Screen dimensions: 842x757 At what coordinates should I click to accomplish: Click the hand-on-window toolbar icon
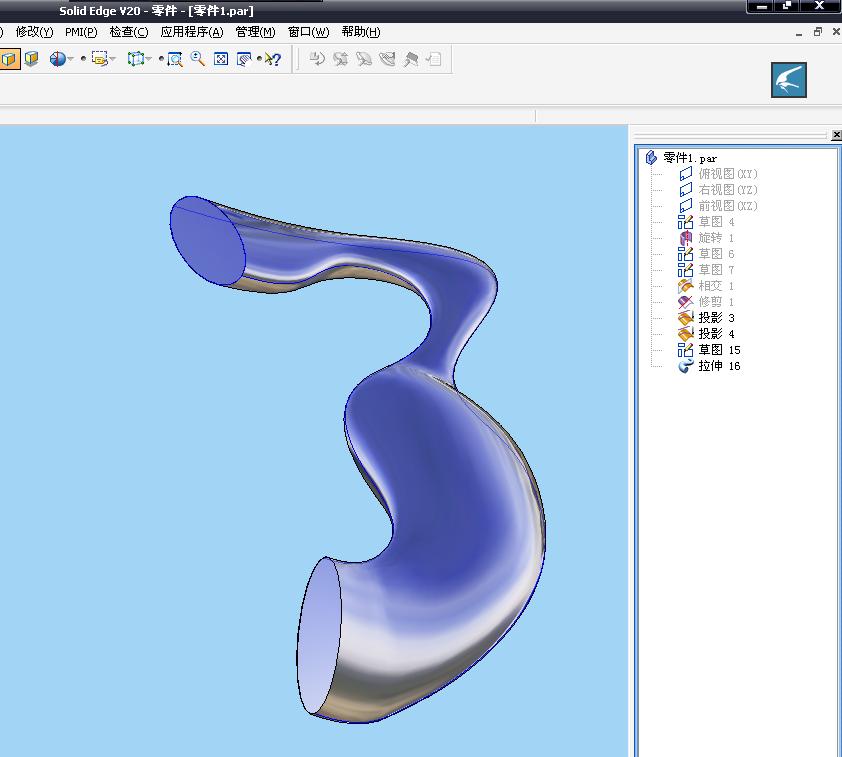(244, 59)
